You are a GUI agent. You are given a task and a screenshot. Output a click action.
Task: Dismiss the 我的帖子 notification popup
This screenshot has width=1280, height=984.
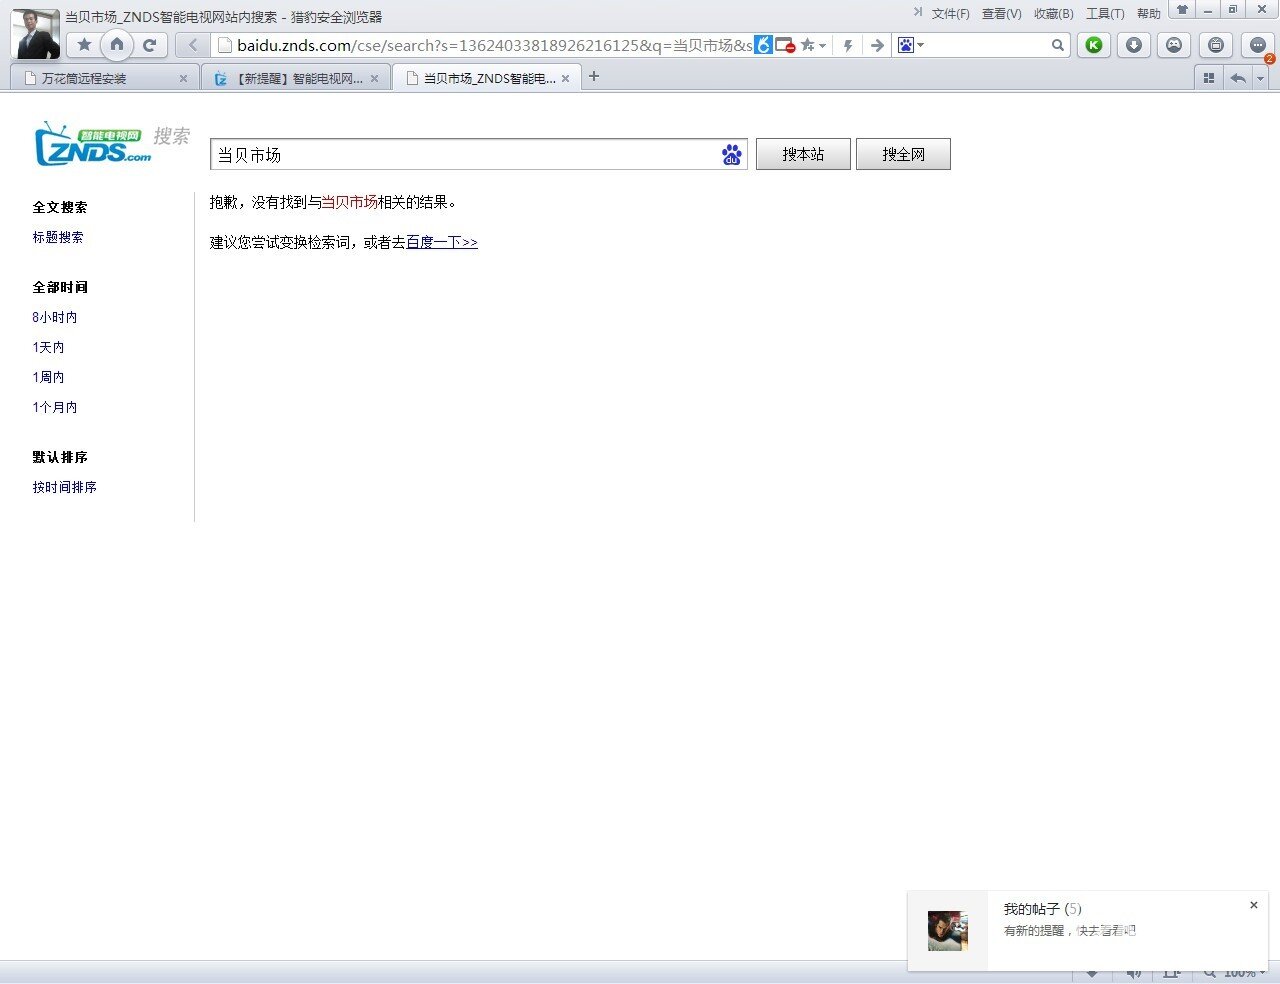pos(1254,905)
